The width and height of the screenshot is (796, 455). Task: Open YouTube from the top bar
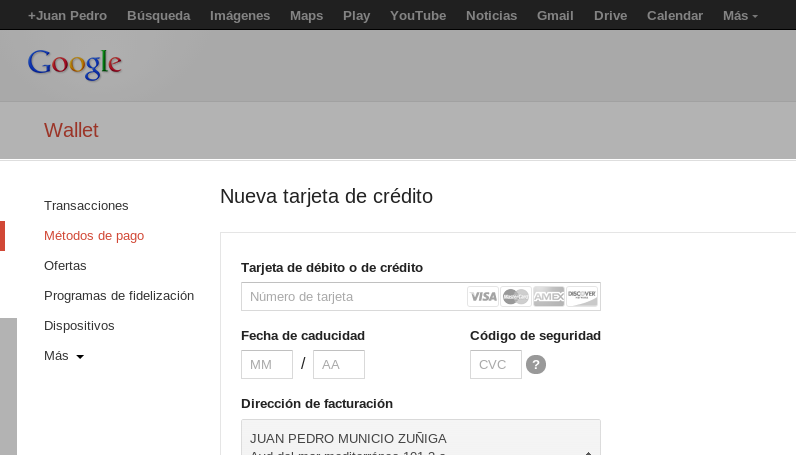pyautogui.click(x=418, y=16)
